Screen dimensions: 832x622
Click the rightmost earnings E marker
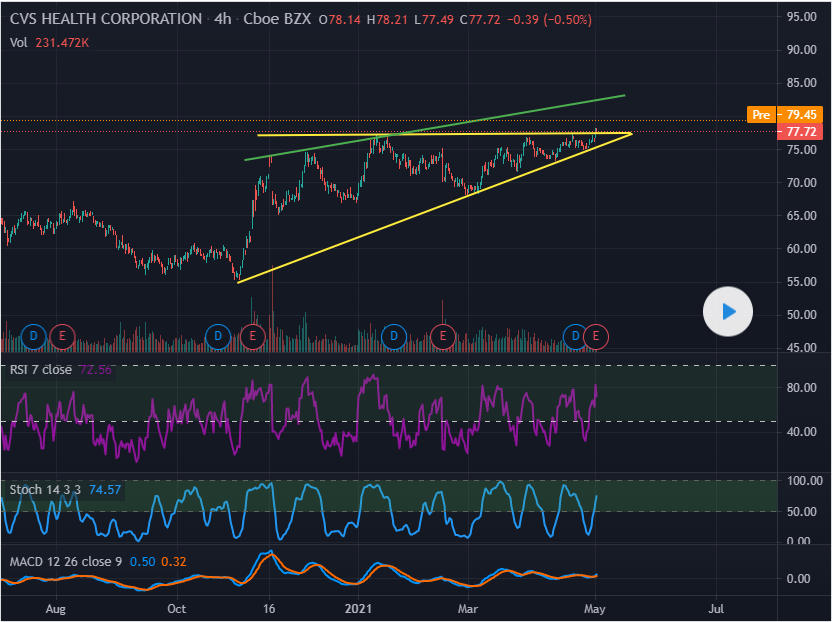click(597, 335)
